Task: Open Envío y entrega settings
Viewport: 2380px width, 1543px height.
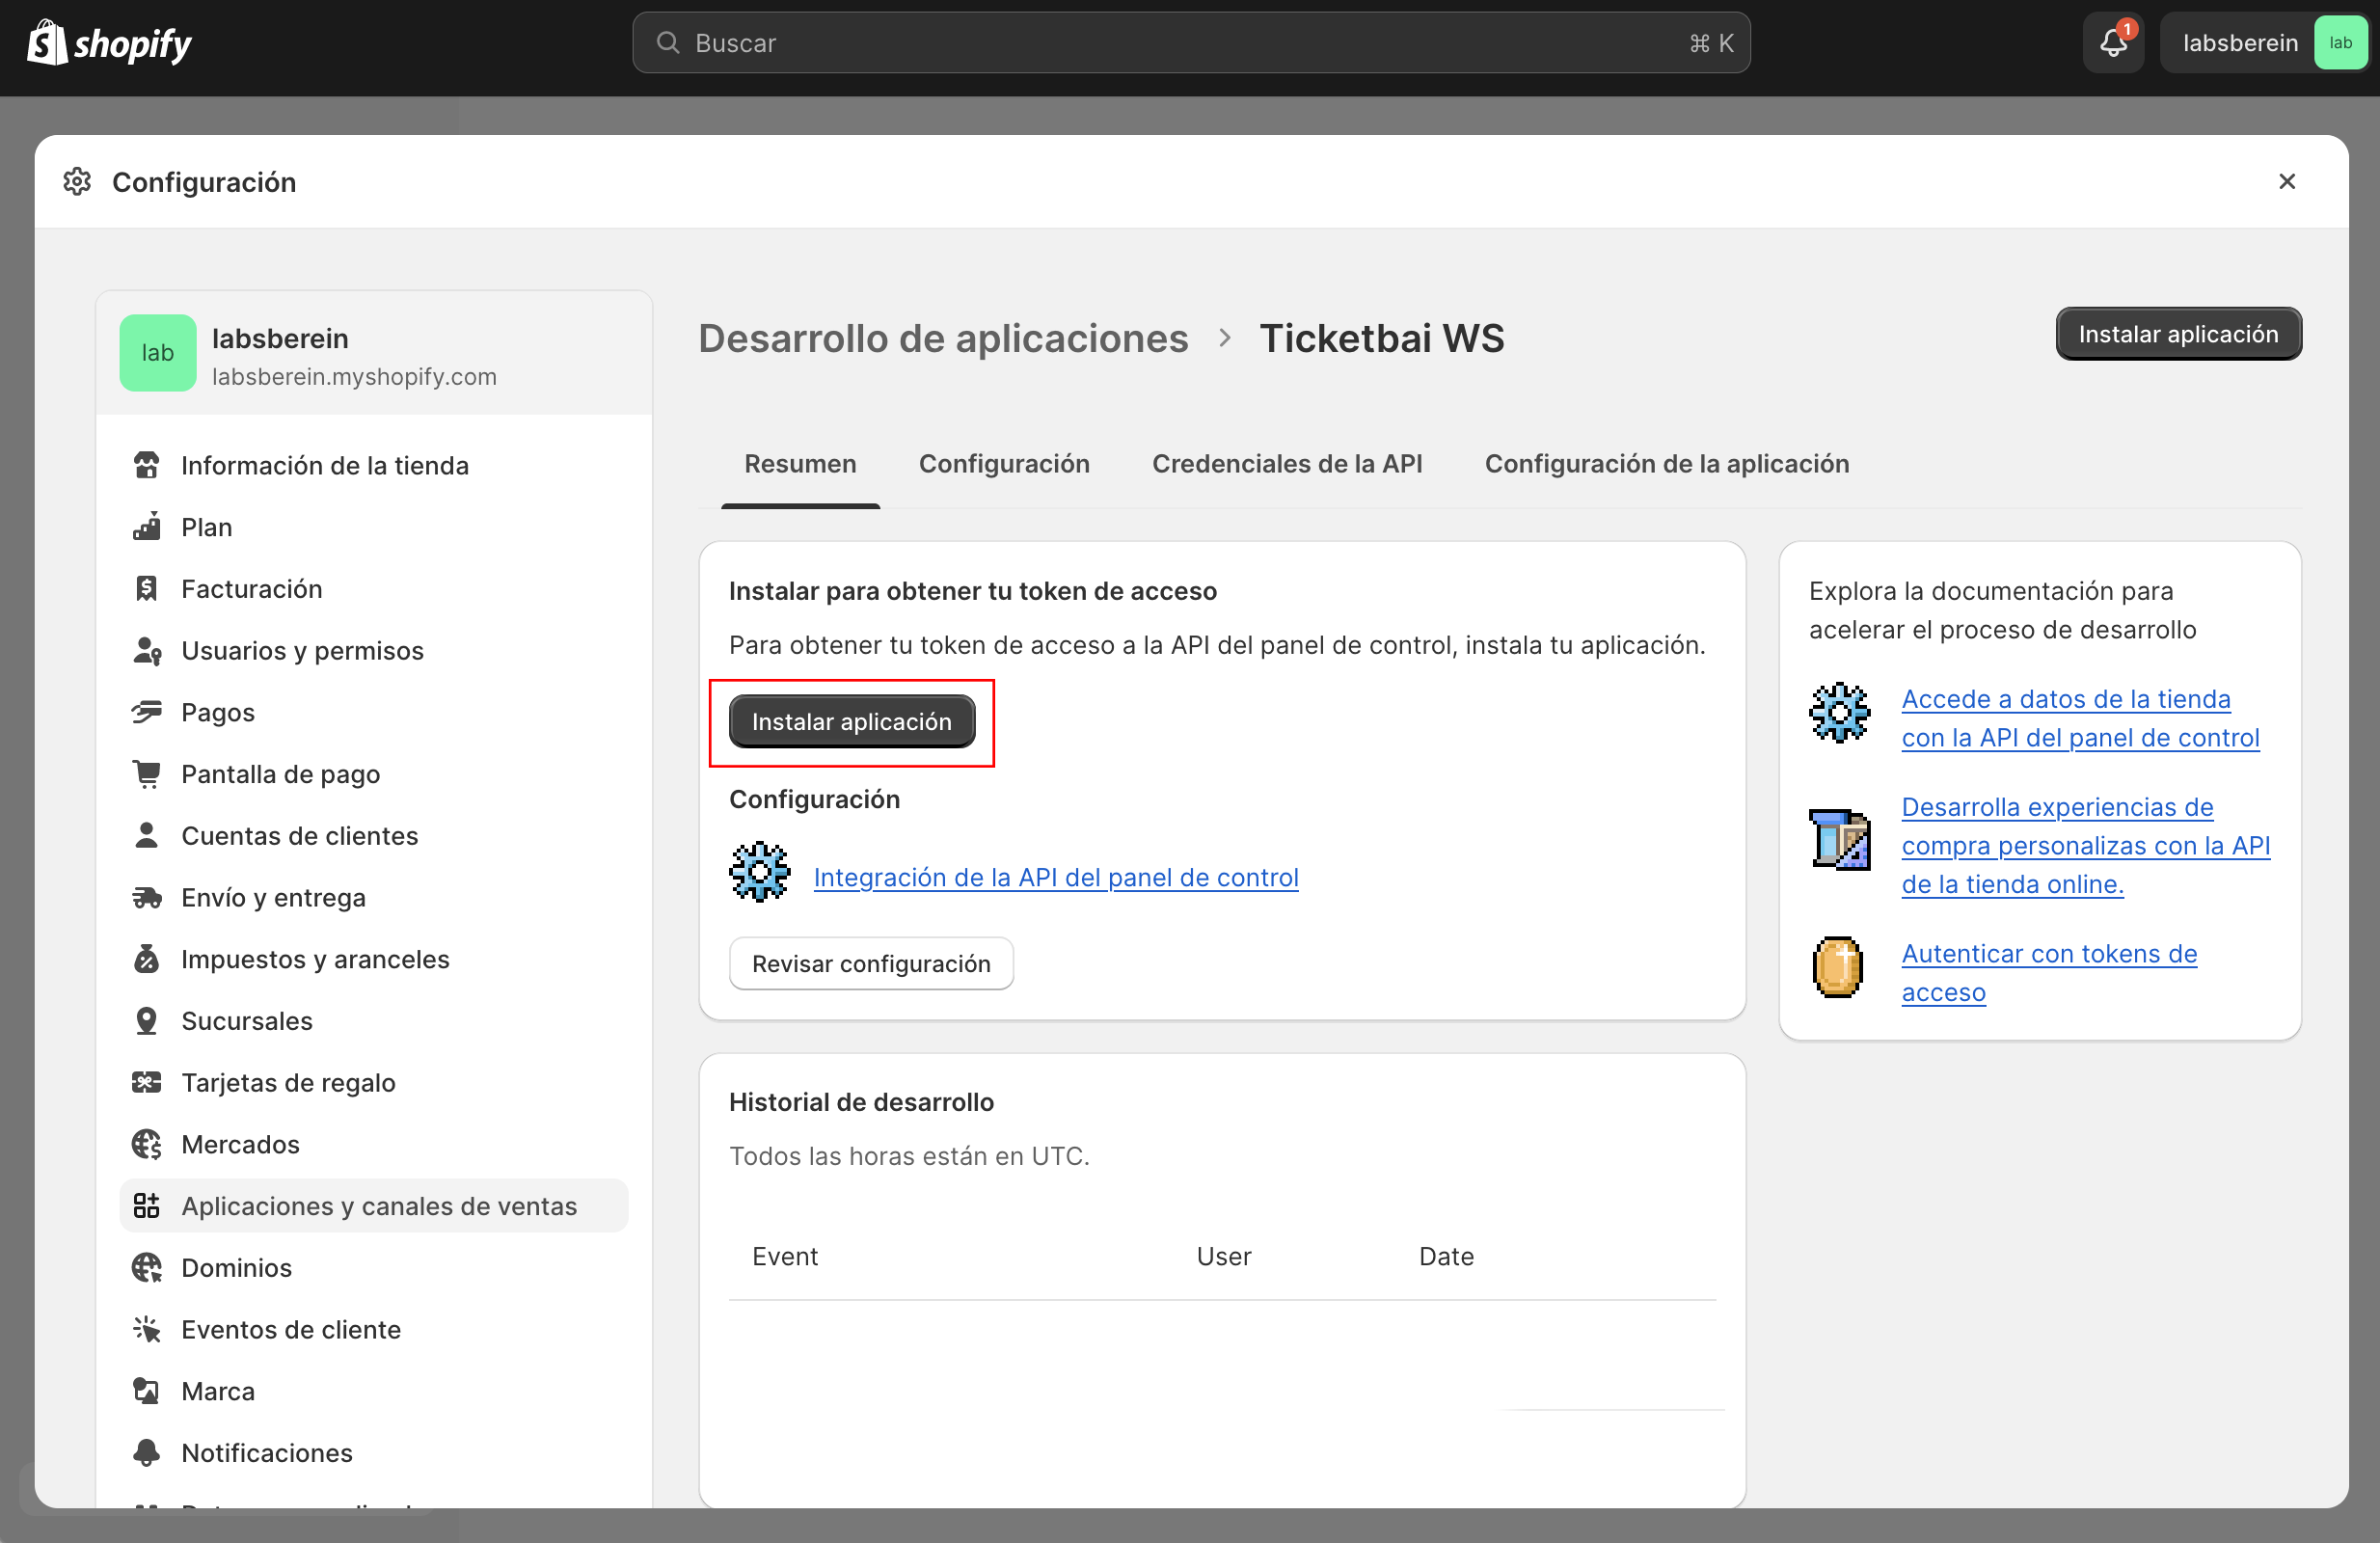Action: [x=272, y=897]
